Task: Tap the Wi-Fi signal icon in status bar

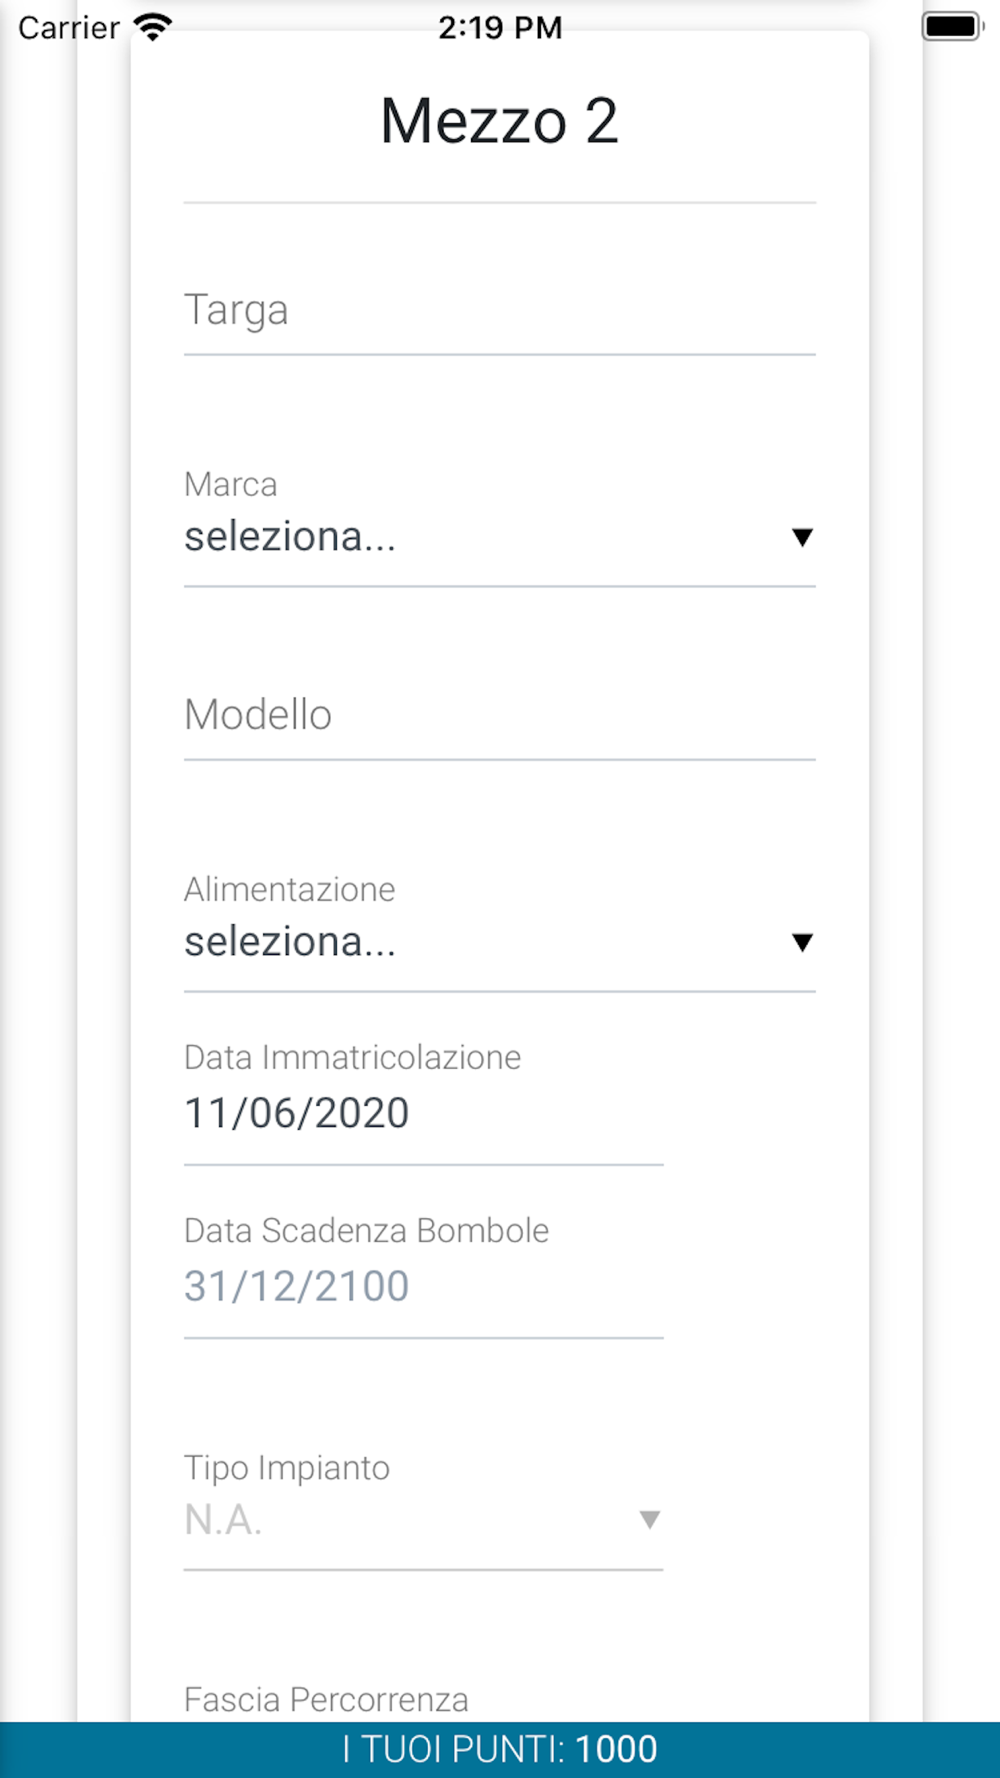Action: pyautogui.click(x=153, y=27)
